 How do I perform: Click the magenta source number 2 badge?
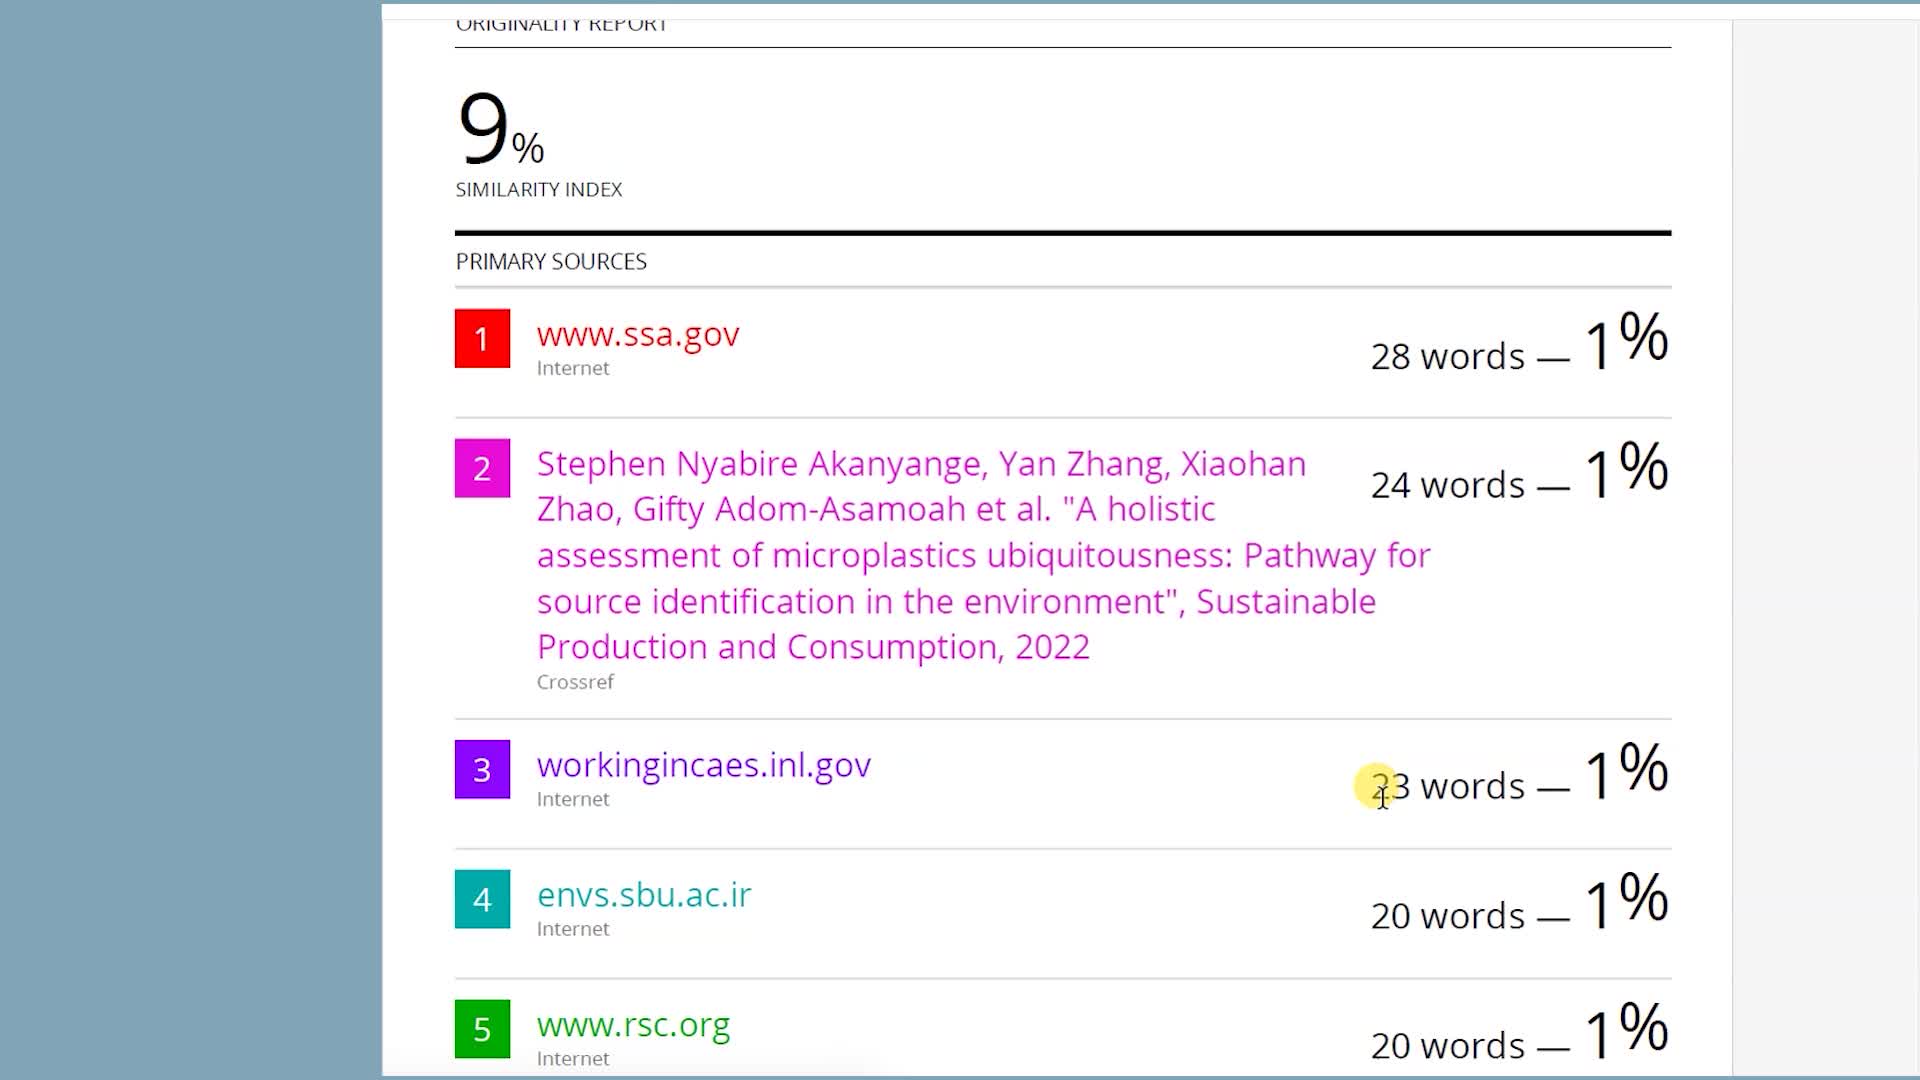coord(482,468)
